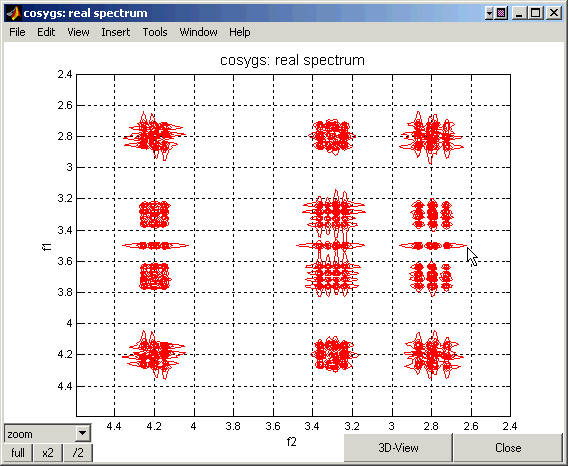Click the purple square title bar icon
Screen dimensions: 568x466
pos(501,13)
